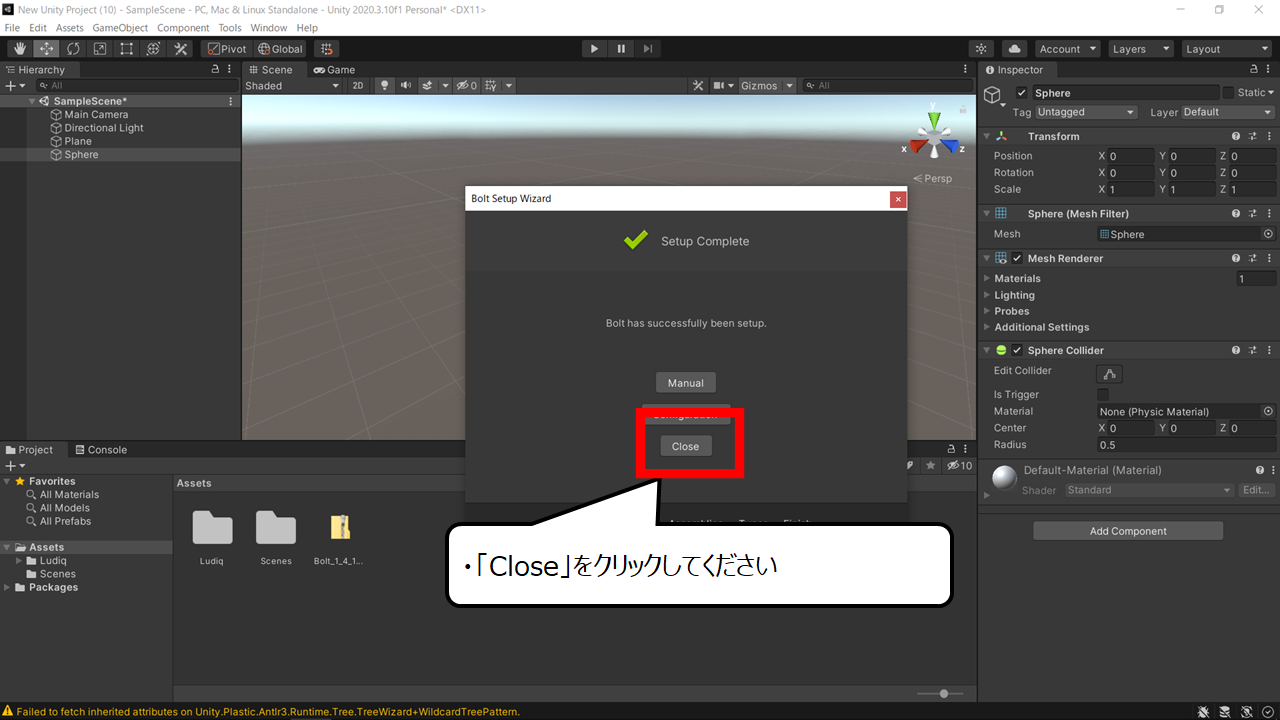Open Hierarchy create plus menu

(13, 86)
